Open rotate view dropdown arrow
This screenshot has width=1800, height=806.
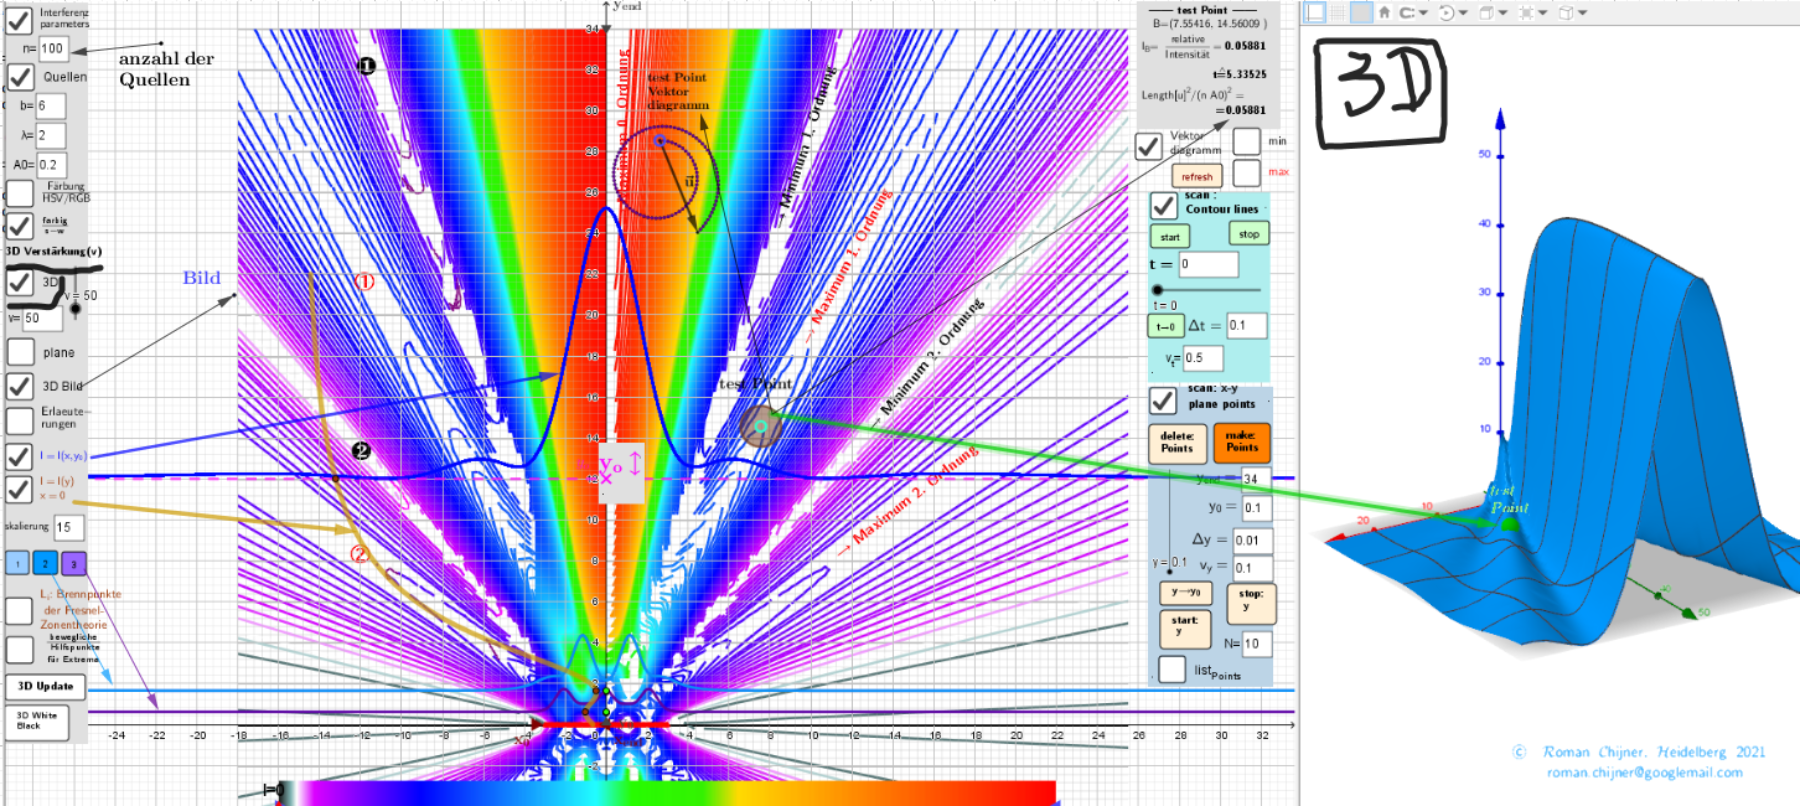tap(1463, 13)
